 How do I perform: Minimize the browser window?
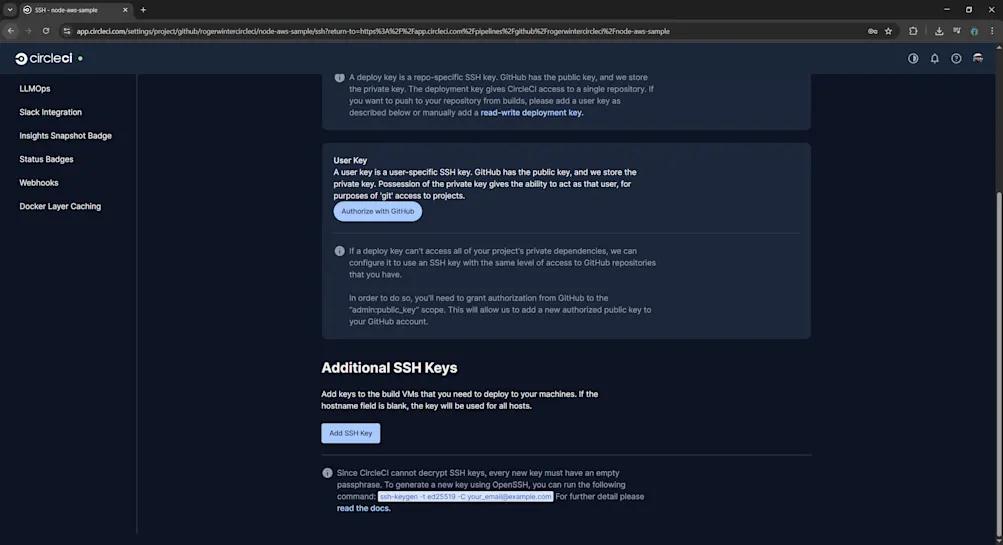[947, 10]
